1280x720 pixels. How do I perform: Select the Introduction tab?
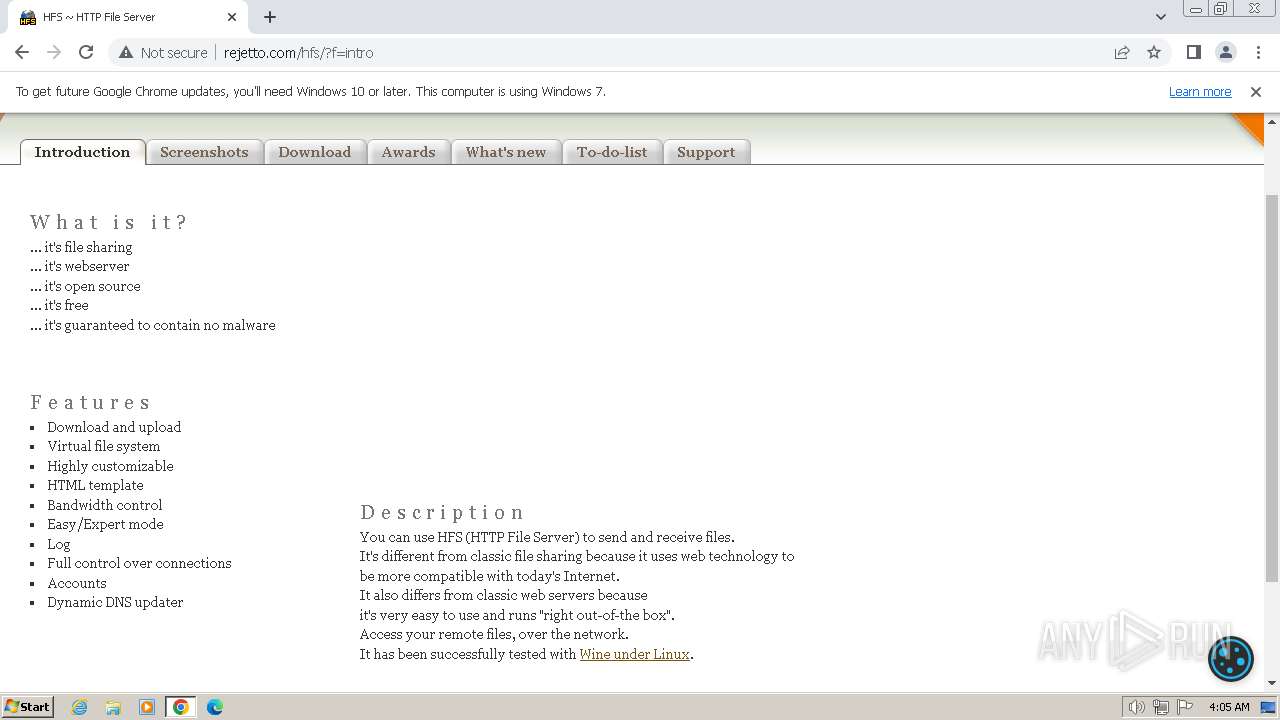coord(82,152)
